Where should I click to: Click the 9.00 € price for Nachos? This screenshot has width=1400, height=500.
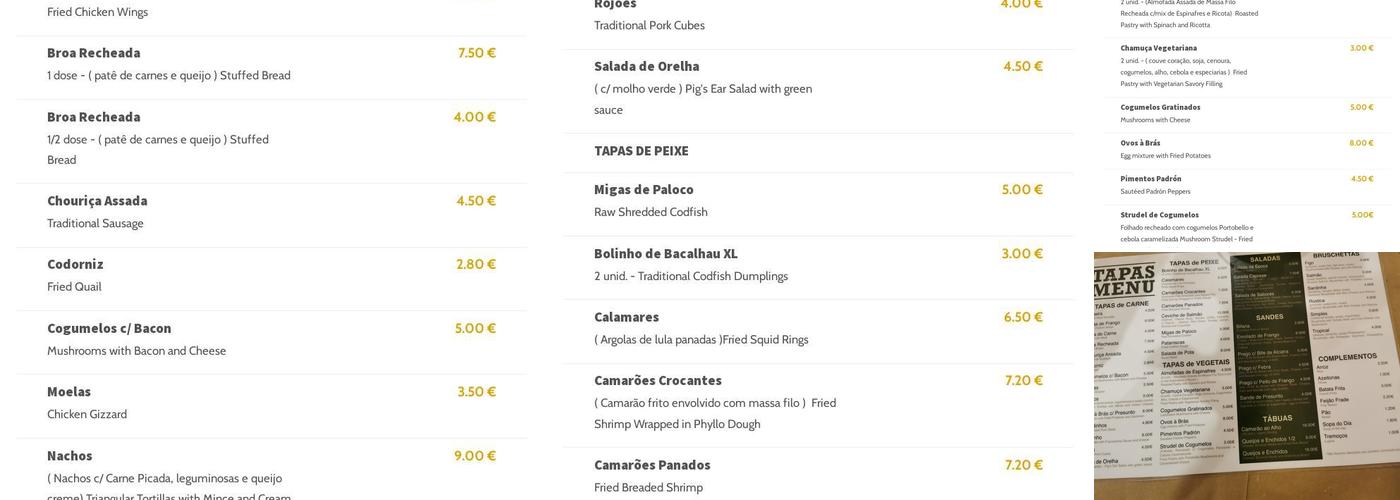coord(475,456)
